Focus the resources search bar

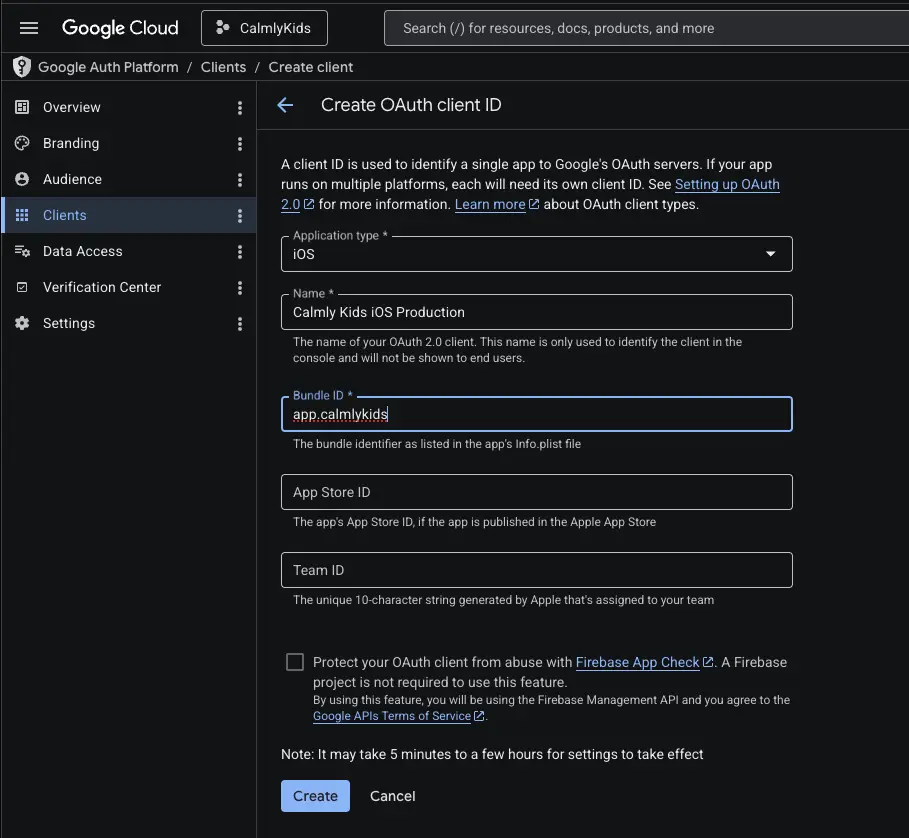tap(646, 28)
